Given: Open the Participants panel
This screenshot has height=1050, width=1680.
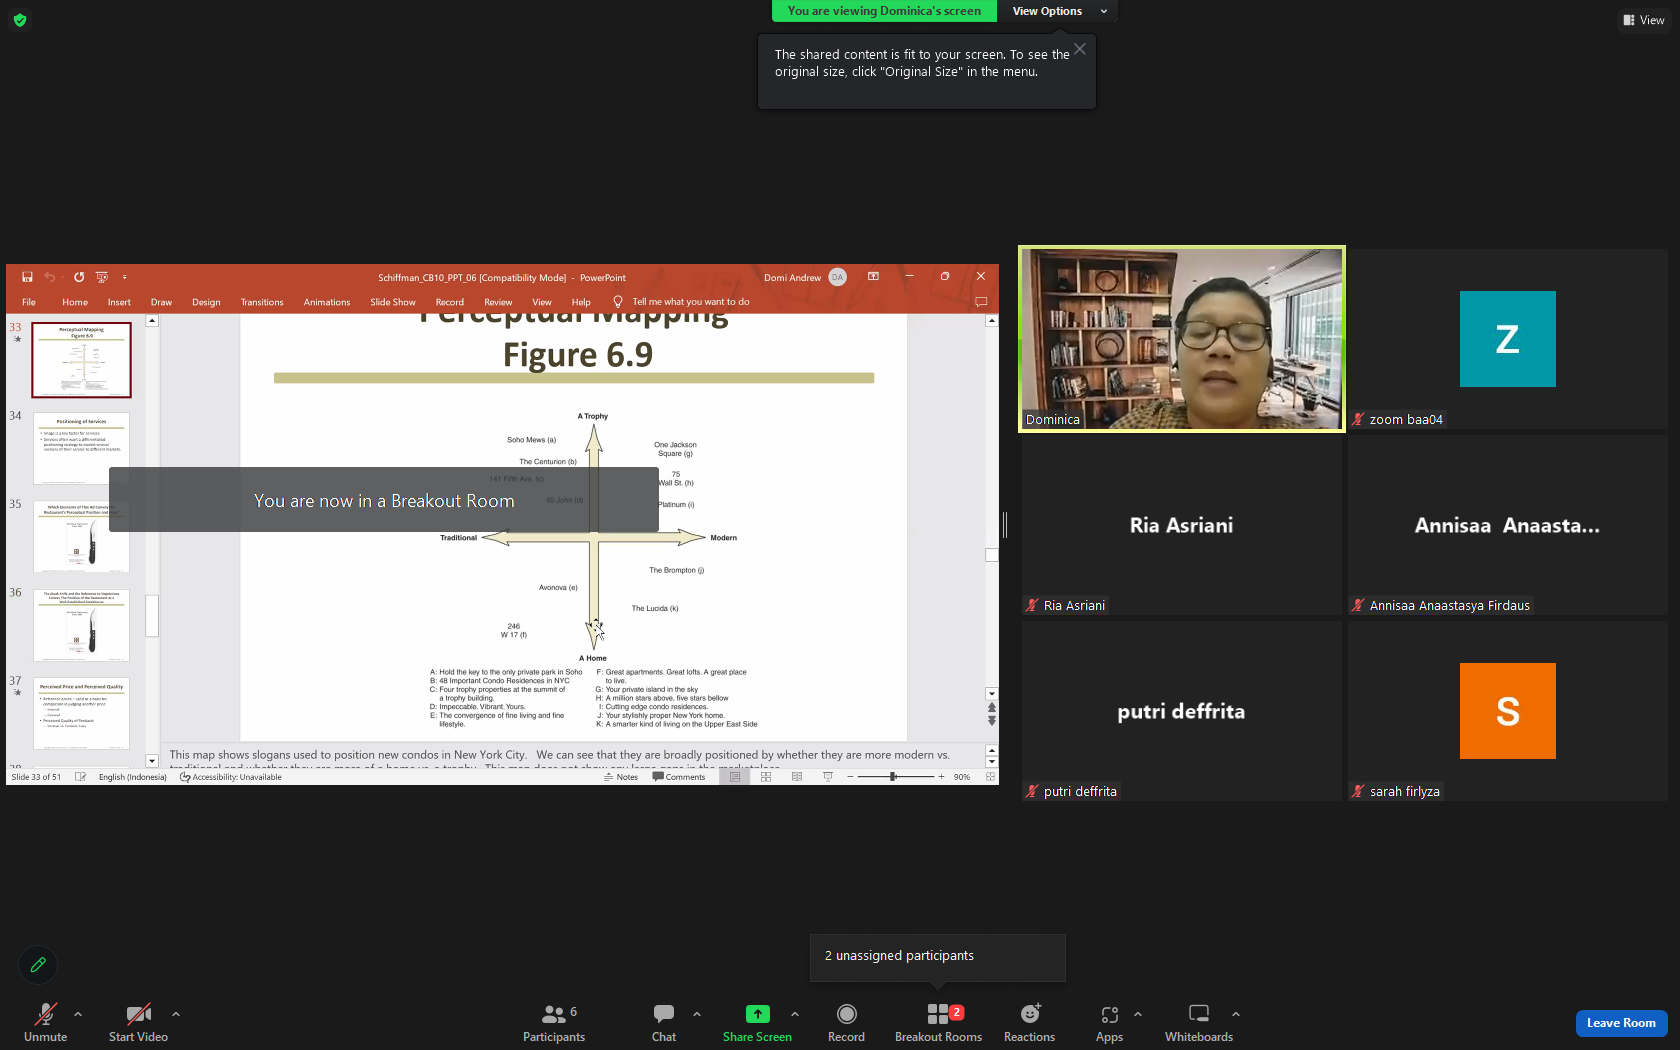Looking at the screenshot, I should point(554,1022).
